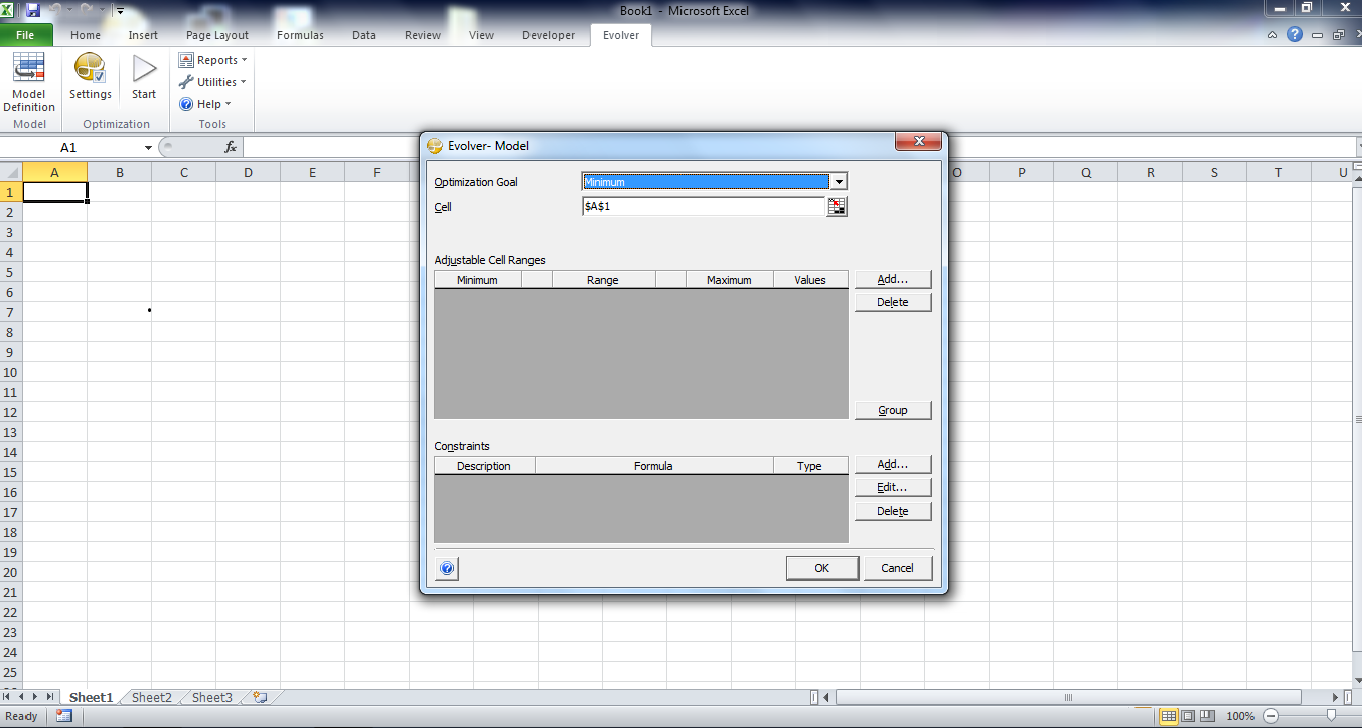1362x728 pixels.
Task: Switch to the Formulas ribbon tab
Action: (x=300, y=35)
